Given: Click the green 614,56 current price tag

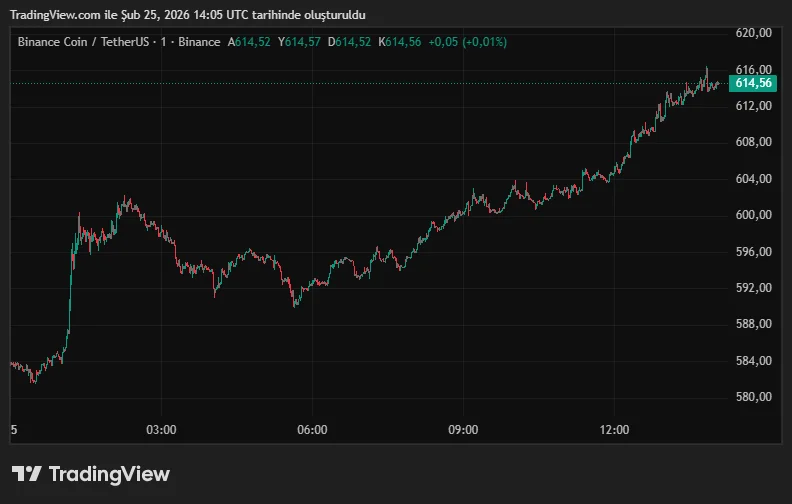Looking at the screenshot, I should 753,83.
